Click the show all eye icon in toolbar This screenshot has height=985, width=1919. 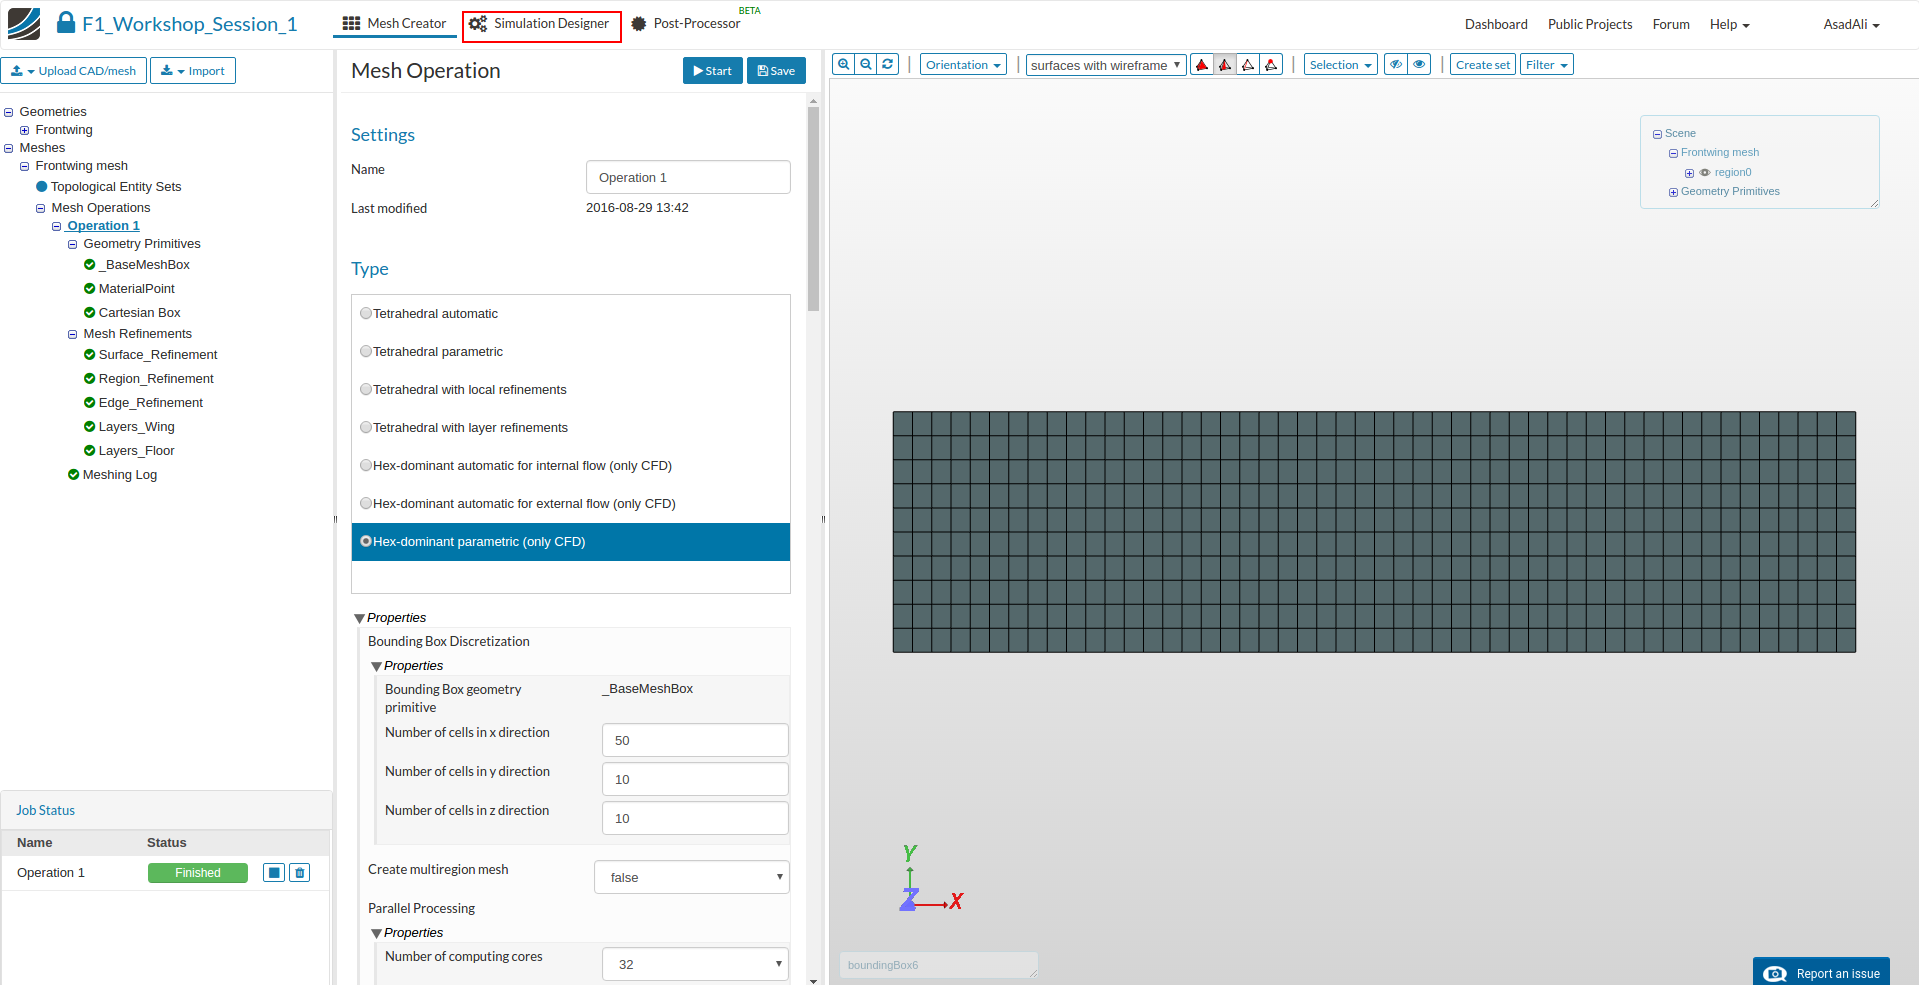(1419, 65)
